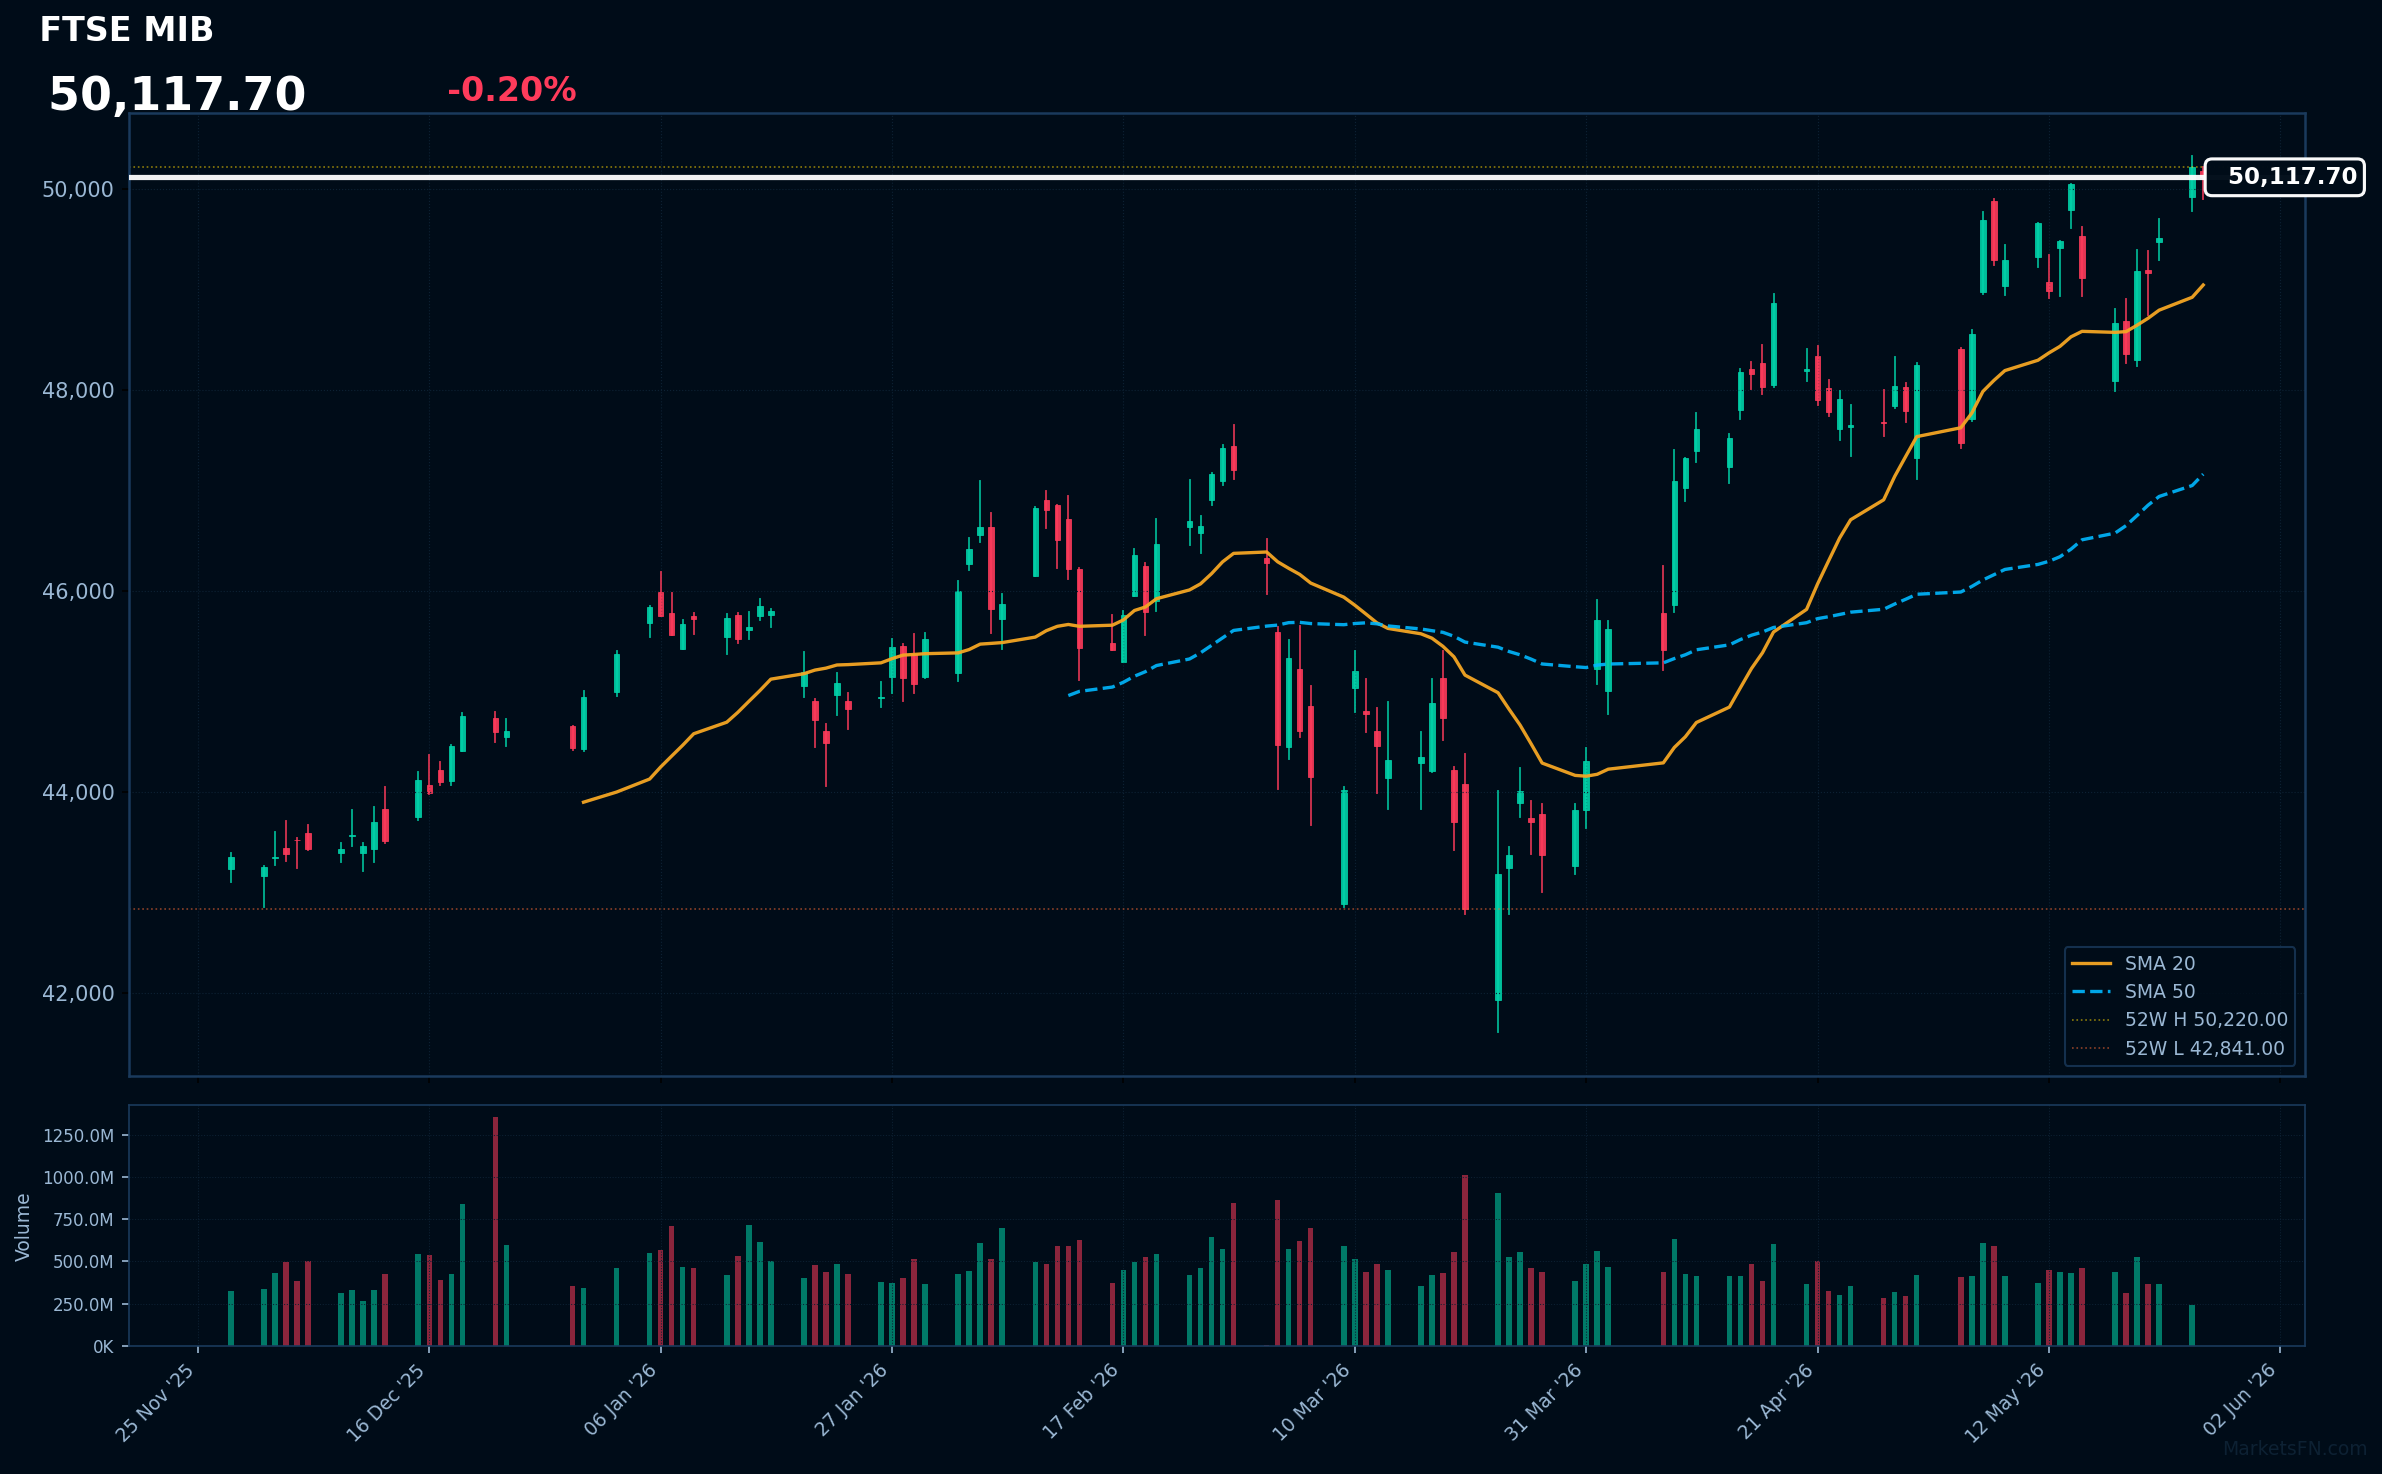Click the 46,000 price axis label
The width and height of the screenshot is (2382, 1474).
(78, 591)
